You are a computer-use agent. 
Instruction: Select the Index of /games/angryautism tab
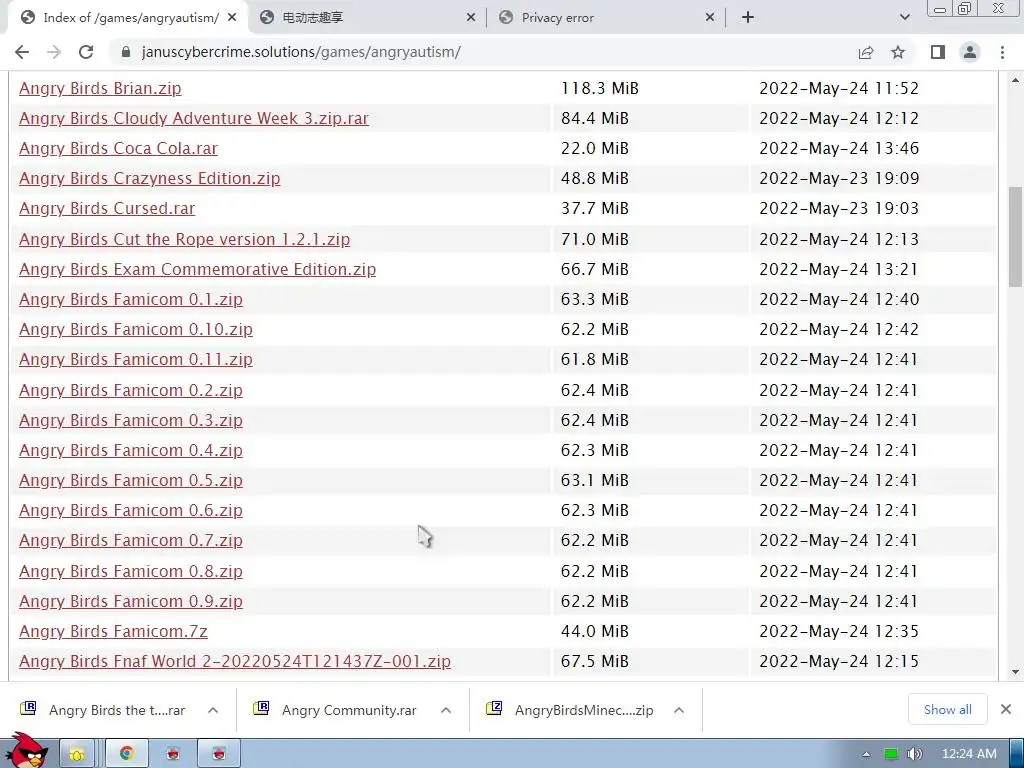[128, 18]
